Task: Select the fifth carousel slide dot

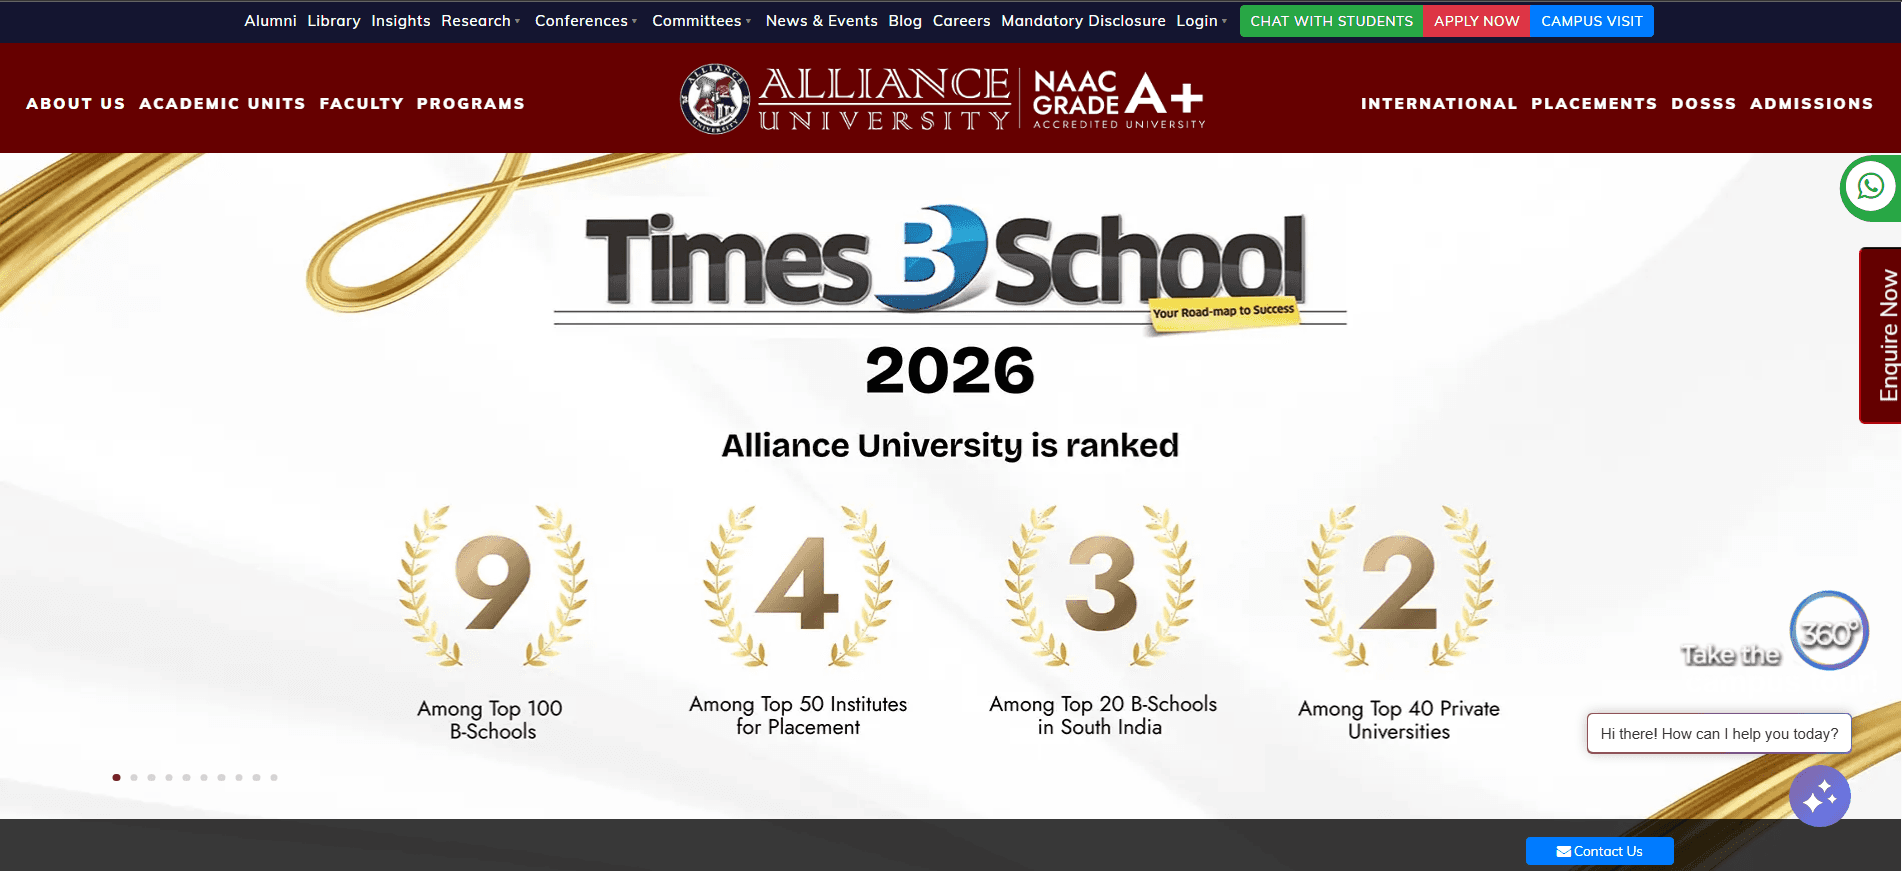Action: tap(187, 777)
